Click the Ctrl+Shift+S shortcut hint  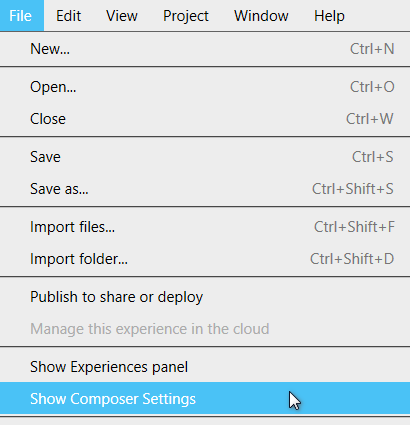(353, 189)
